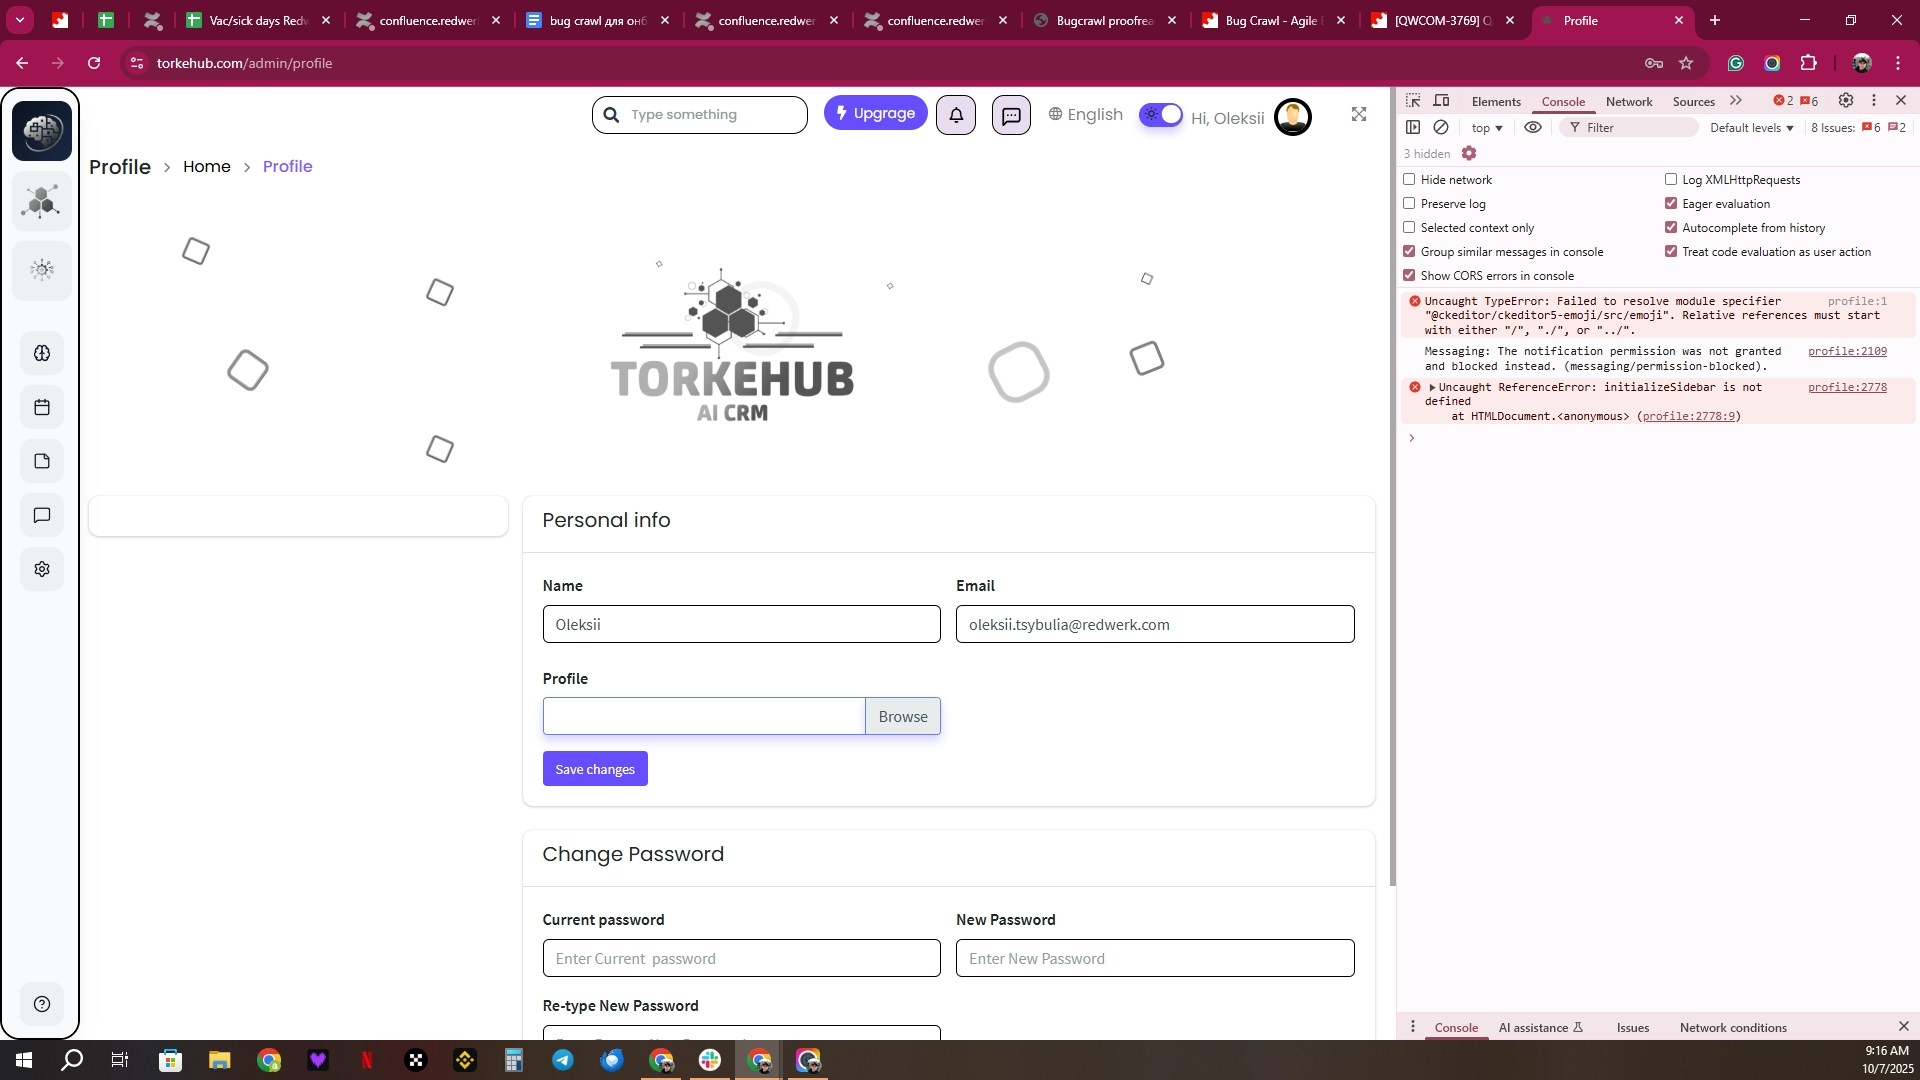1920x1080 pixels.
Task: Click the user avatar in the header
Action: pyautogui.click(x=1293, y=117)
